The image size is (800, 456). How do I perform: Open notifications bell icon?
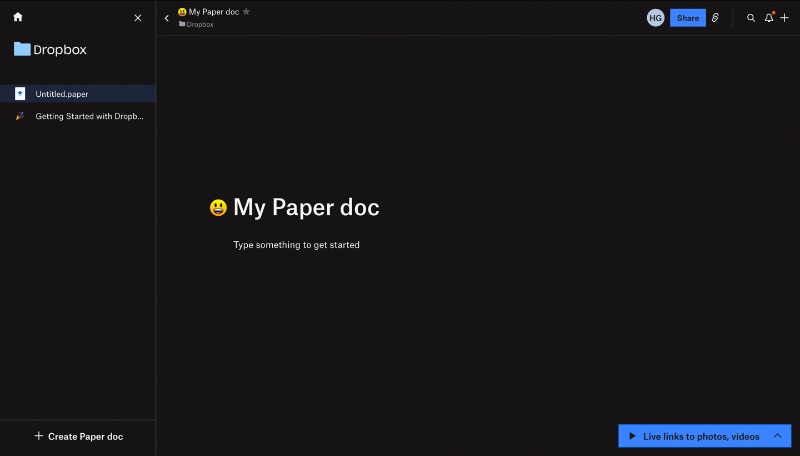[x=769, y=18]
